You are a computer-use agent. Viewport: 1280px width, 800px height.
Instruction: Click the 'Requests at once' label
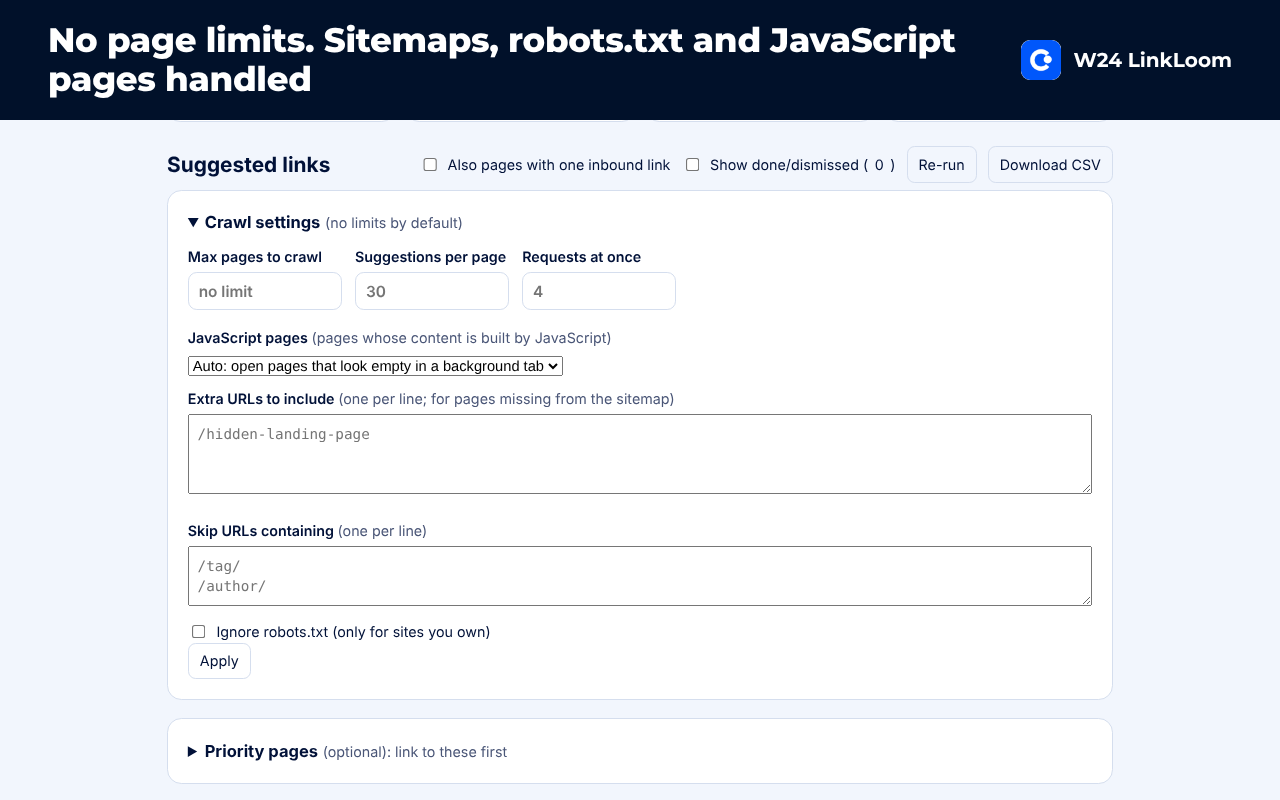[581, 257]
